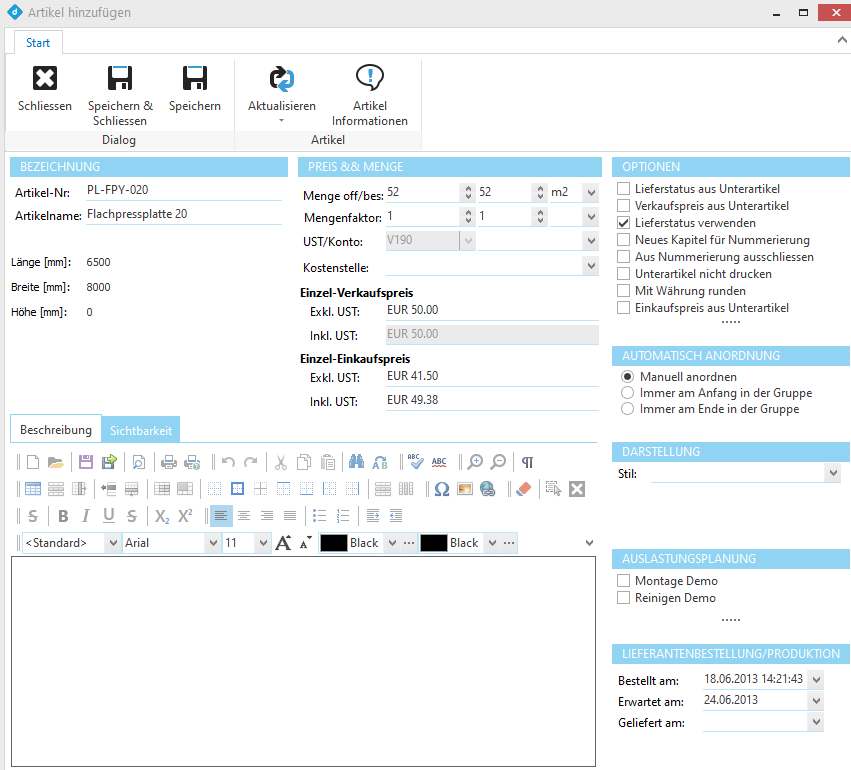Viewport: 851px width, 770px height.
Task: Apply bold formatting in description editor
Action: click(63, 516)
